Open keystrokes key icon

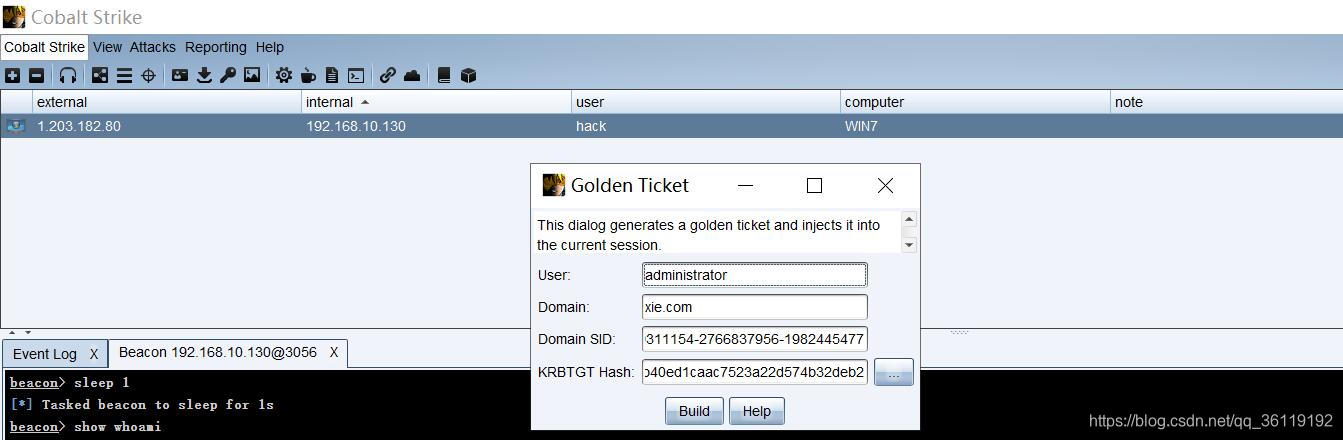(228, 75)
